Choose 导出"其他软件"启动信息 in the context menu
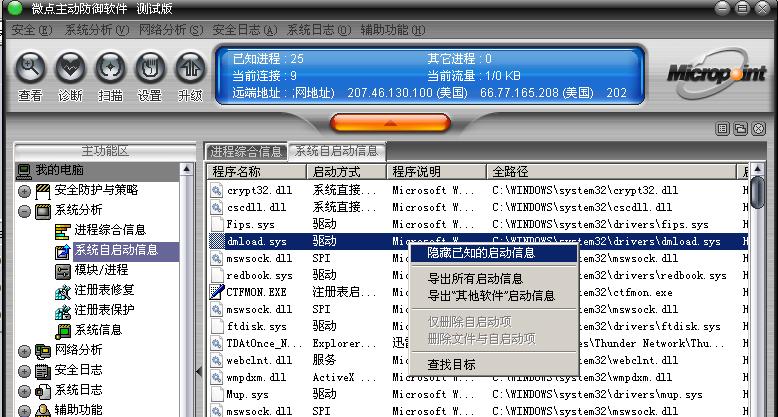The width and height of the screenshot is (778, 417). 494,296
